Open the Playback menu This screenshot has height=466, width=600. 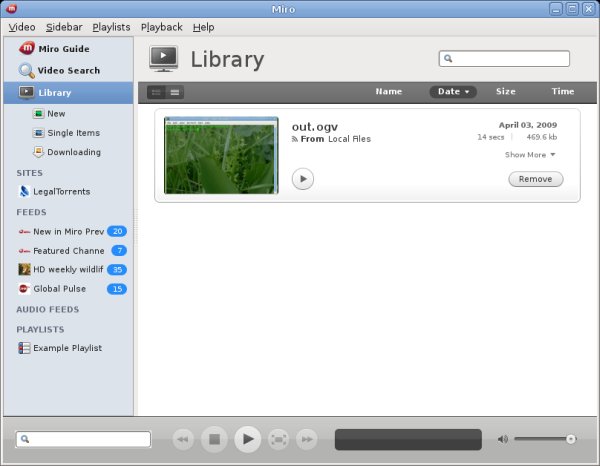(x=161, y=27)
